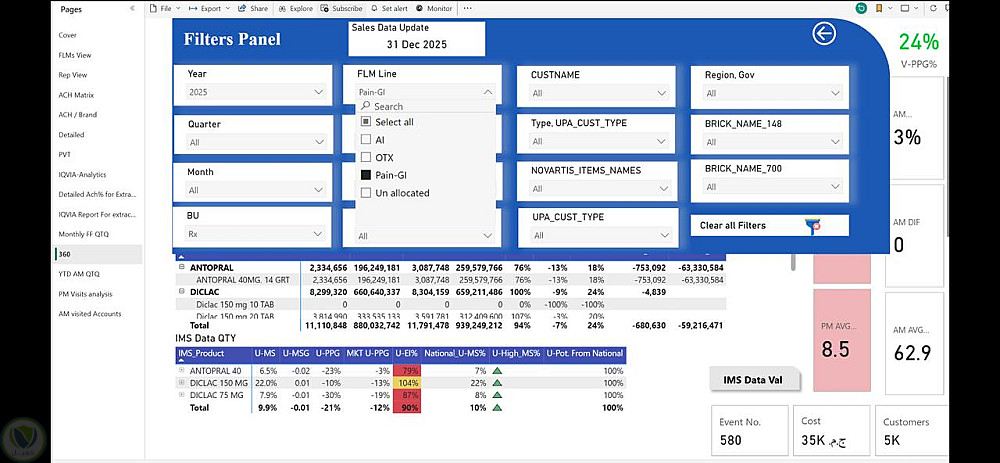The width and height of the screenshot is (1000, 463).
Task: Click the Share toolbar button
Action: (253, 8)
